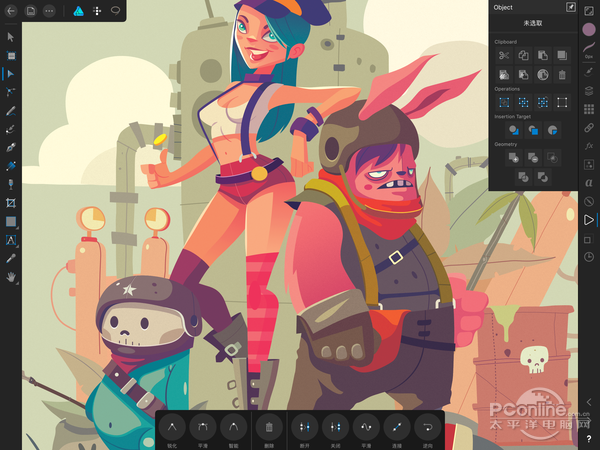Screen dimensions: 600x450
Task: Select the Pencil tool
Action: [x=11, y=111]
